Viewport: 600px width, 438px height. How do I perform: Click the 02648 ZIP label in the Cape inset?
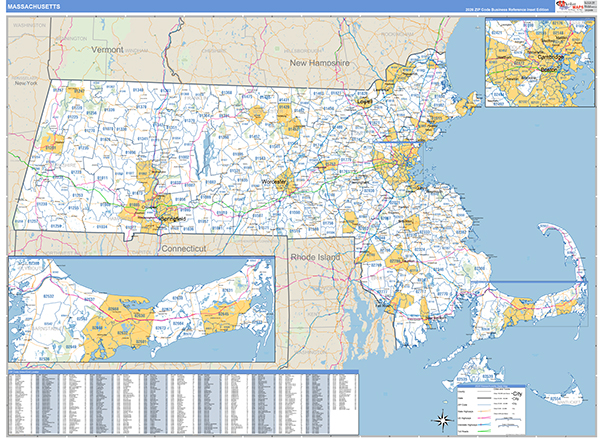(97, 328)
